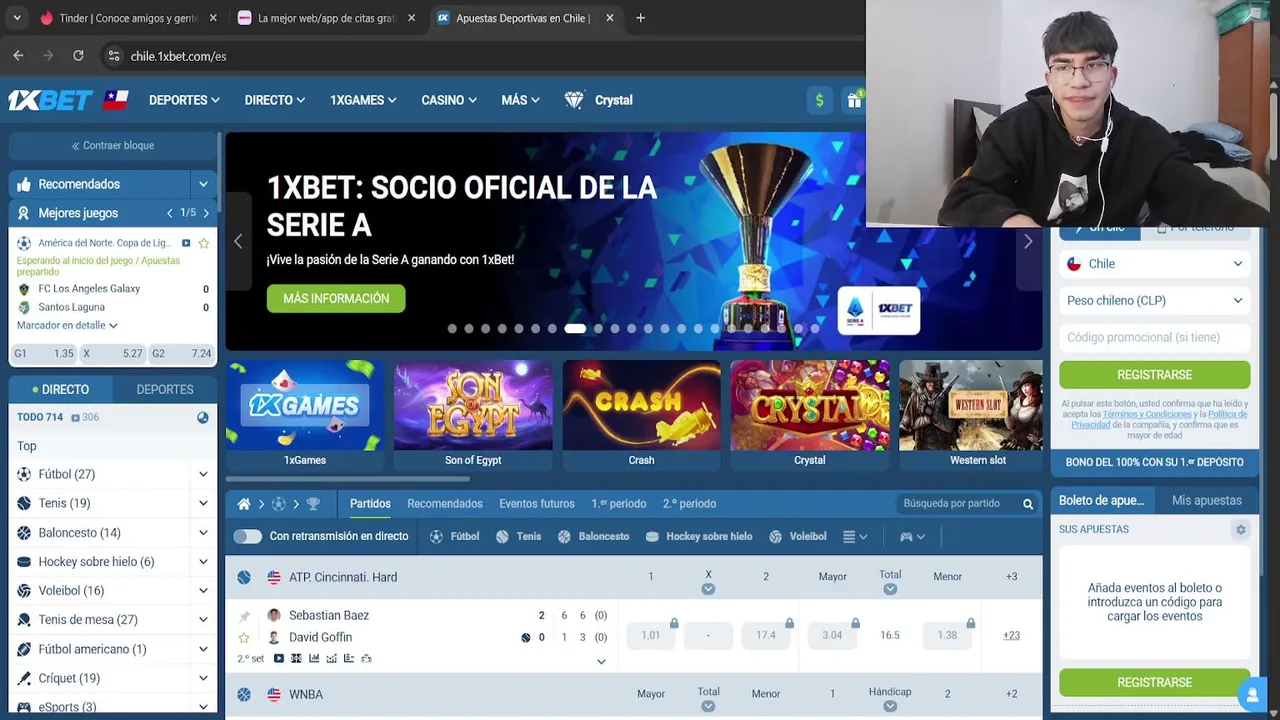The image size is (1280, 720).
Task: Expand Marcador en detalle
Action: tap(67, 325)
